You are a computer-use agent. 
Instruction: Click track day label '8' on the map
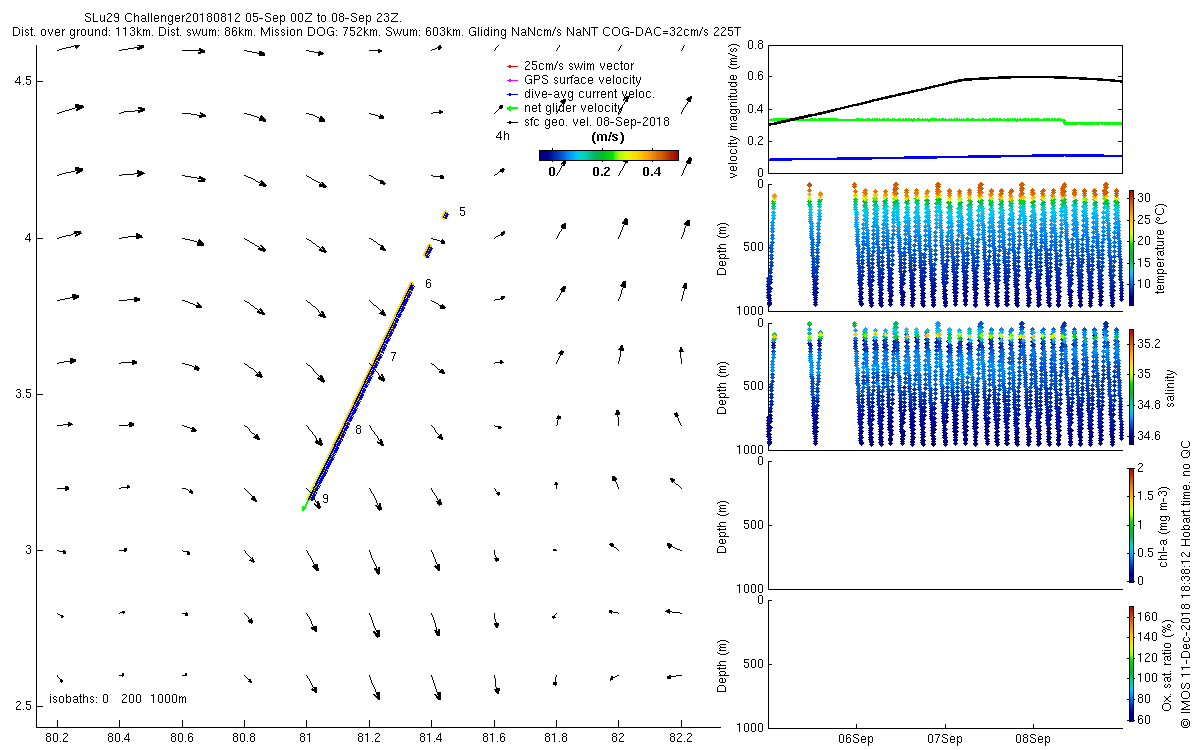[x=358, y=430]
